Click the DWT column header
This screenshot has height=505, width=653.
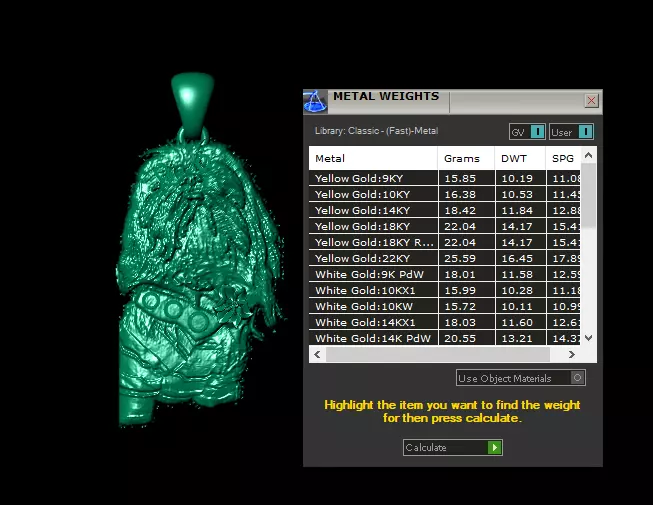520,158
